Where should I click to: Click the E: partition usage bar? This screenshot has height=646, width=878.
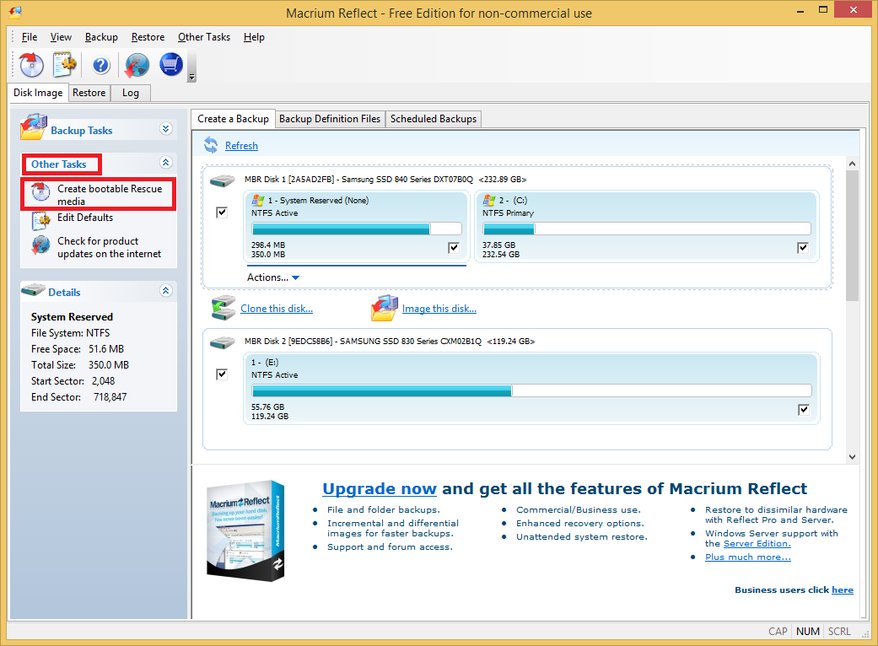(x=531, y=391)
